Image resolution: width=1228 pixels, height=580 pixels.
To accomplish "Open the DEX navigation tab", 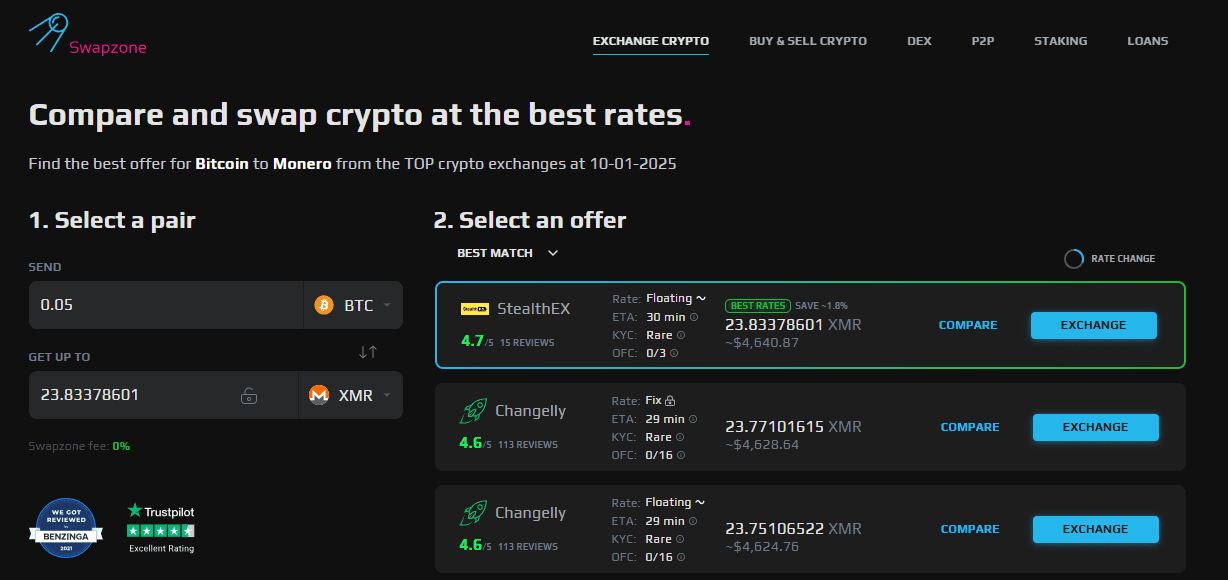I will click(x=919, y=41).
